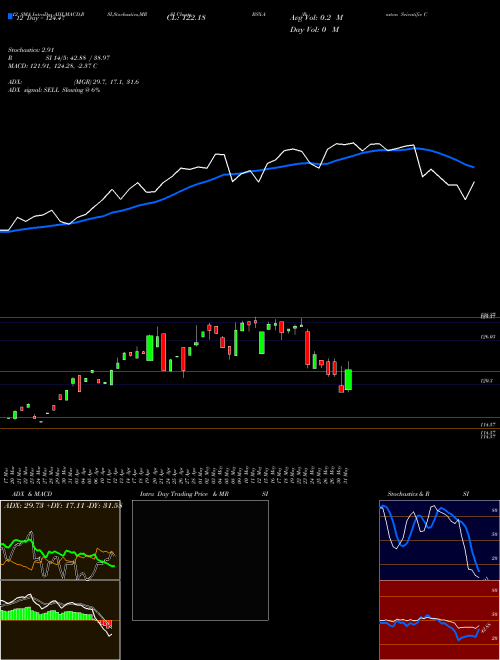Click the 'Intra Day Trading Price & MR' title

click(184, 494)
